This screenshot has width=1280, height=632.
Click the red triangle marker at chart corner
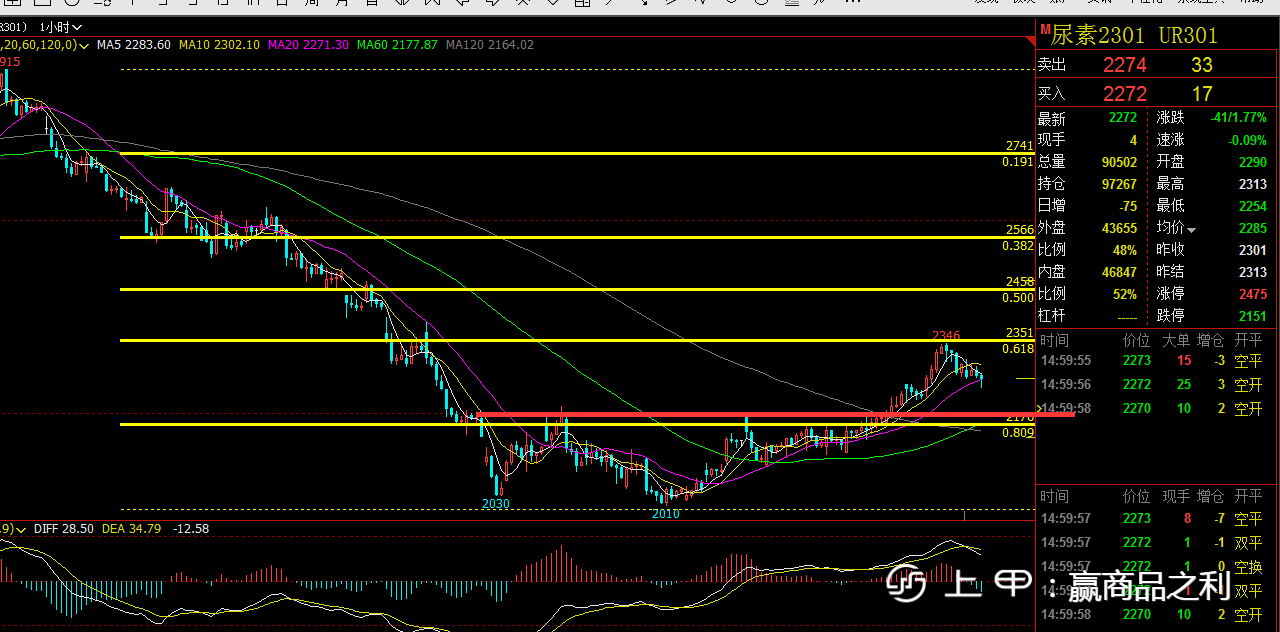(x=1030, y=41)
